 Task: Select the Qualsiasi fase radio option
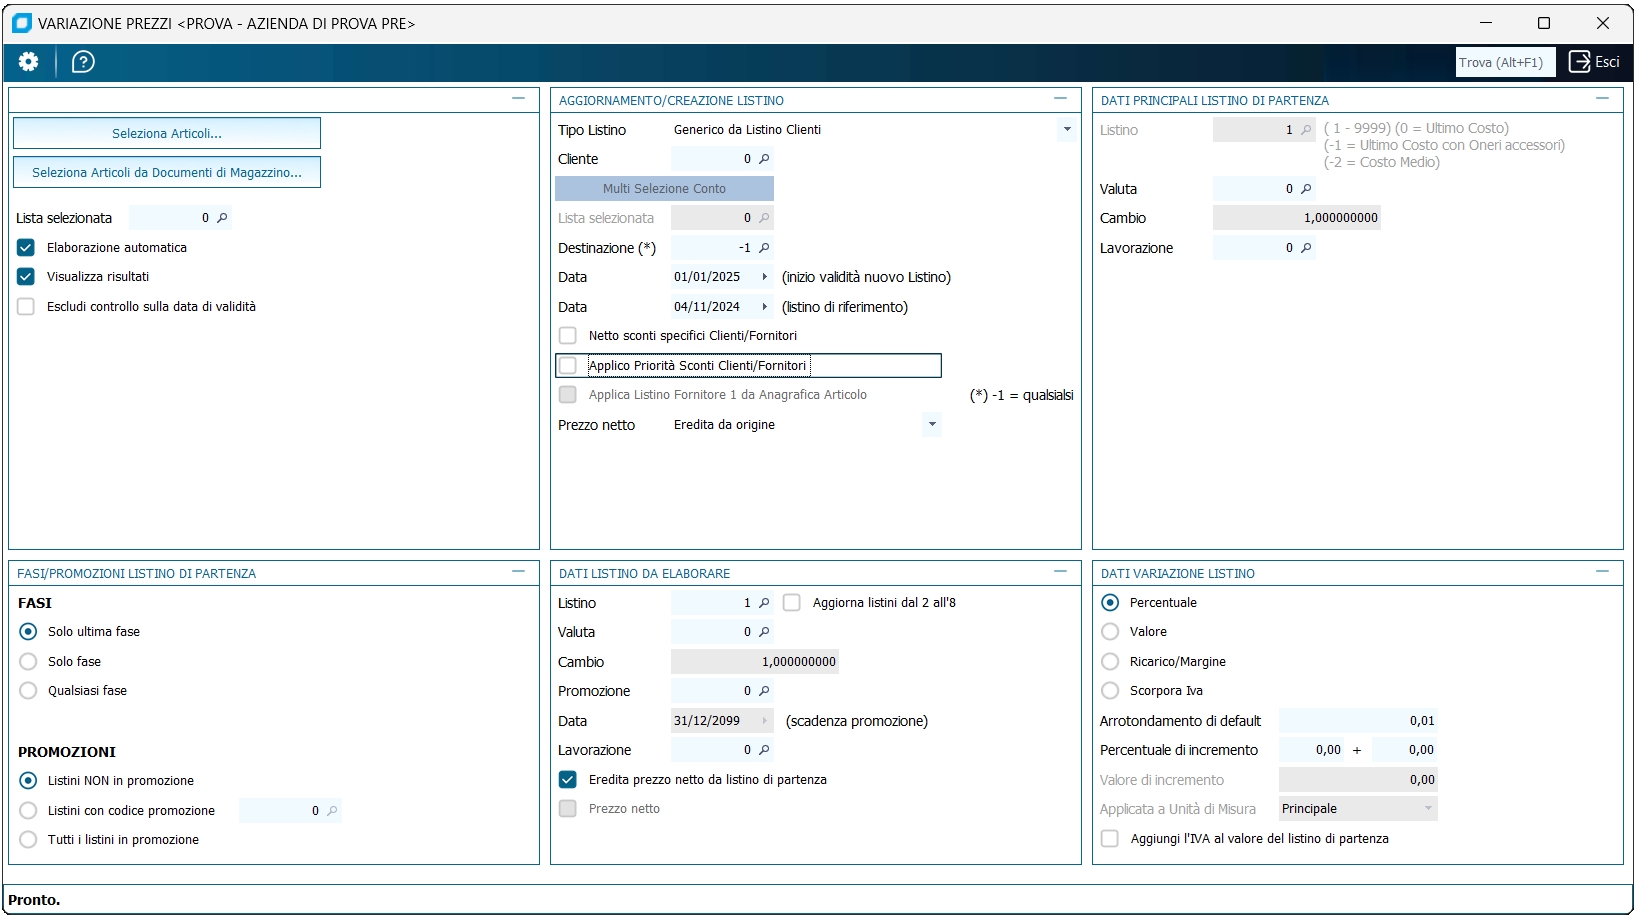tap(28, 691)
